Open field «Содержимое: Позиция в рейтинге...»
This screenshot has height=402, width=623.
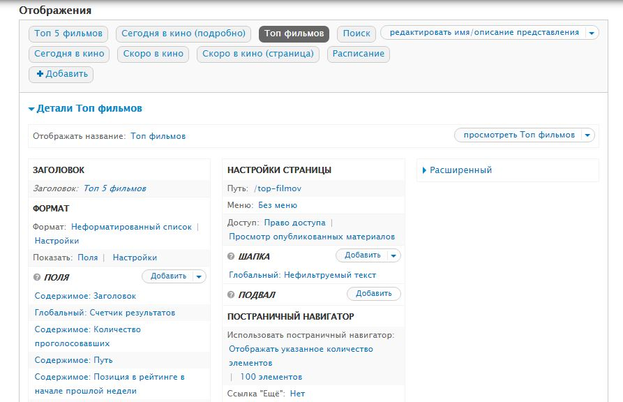109,384
